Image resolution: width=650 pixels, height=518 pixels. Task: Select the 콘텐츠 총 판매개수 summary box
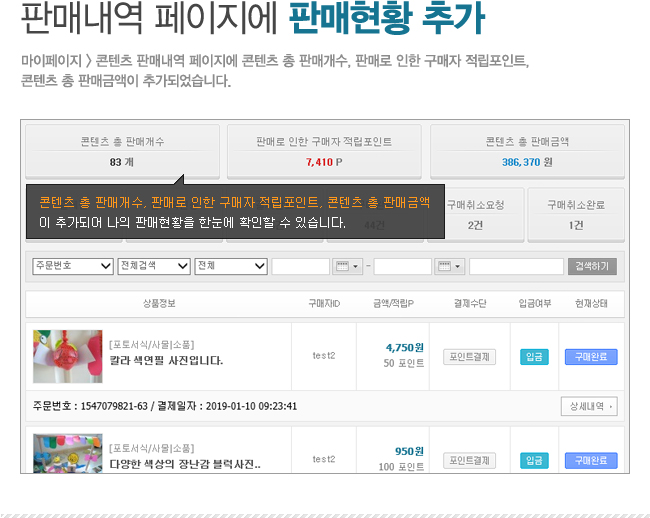point(122,152)
